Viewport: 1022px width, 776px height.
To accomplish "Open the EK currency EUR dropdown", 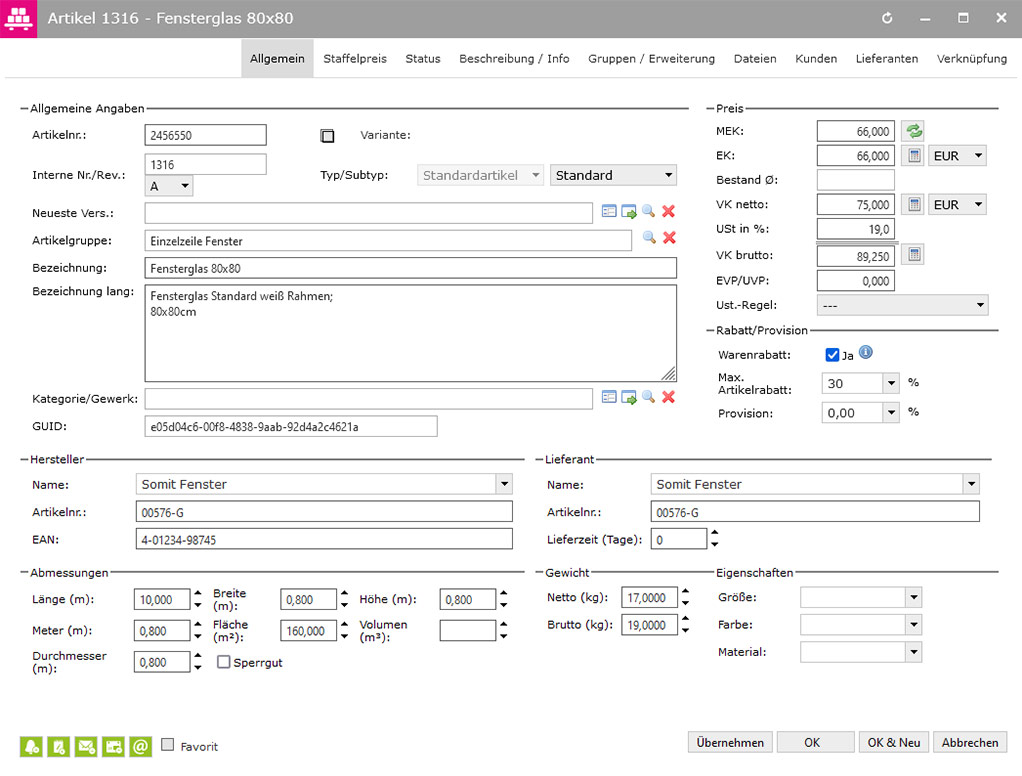I will (x=957, y=156).
